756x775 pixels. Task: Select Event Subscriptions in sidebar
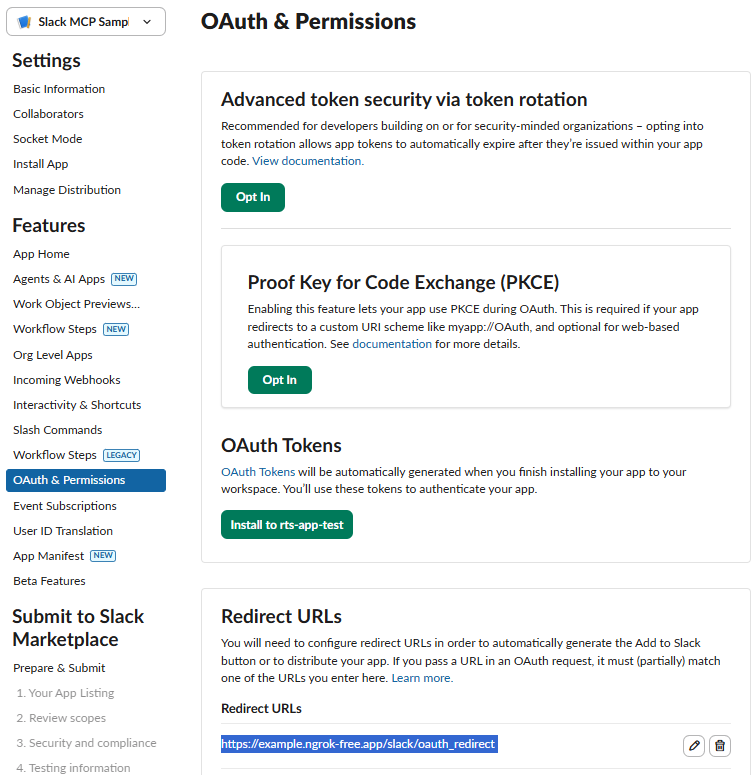[65, 506]
